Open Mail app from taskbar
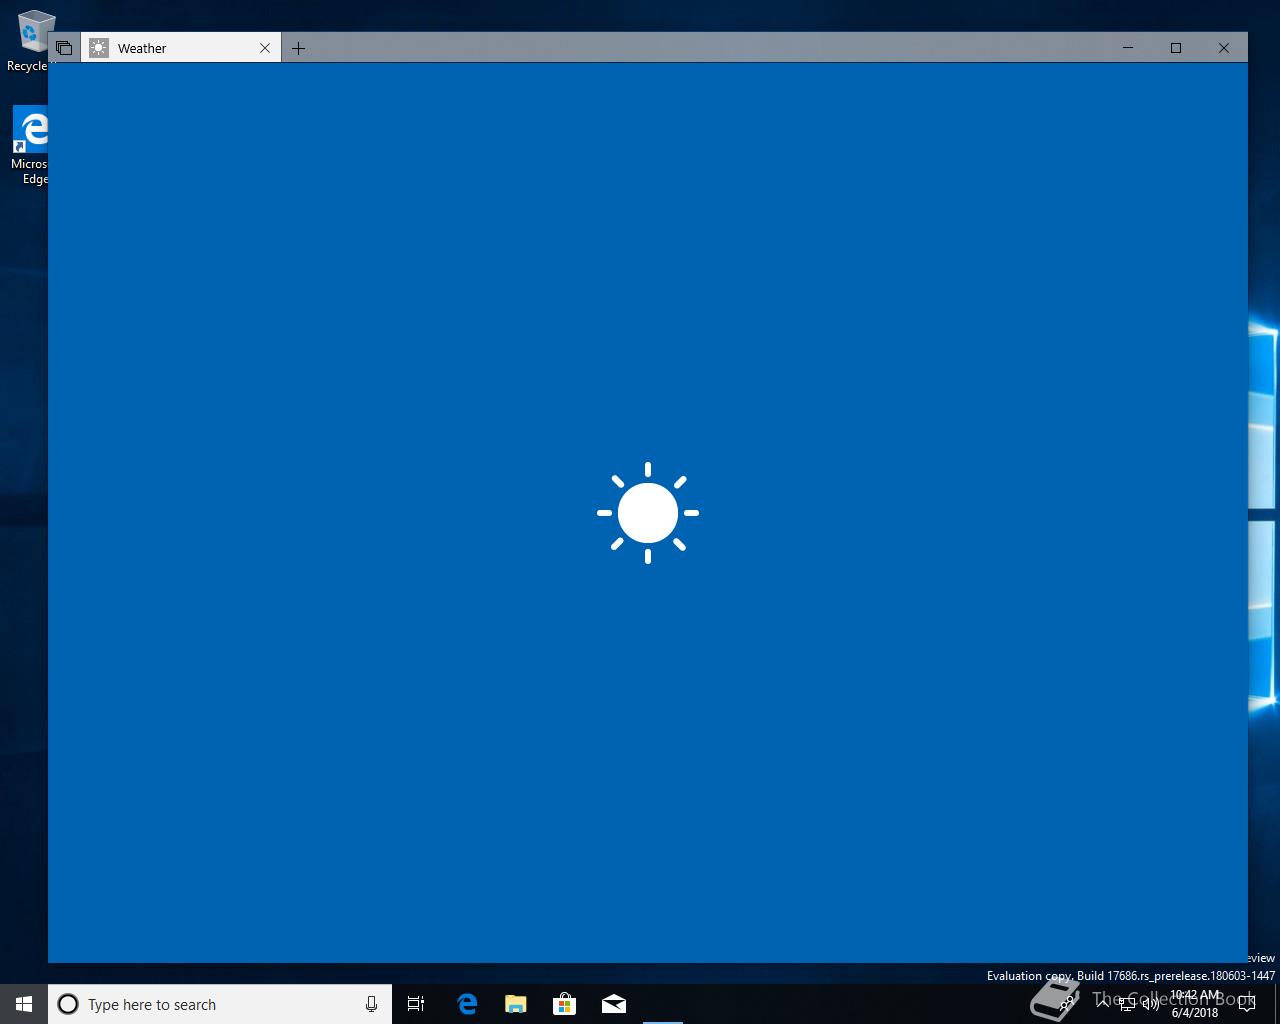Screen dimensions: 1280x1024 click(x=614, y=1004)
